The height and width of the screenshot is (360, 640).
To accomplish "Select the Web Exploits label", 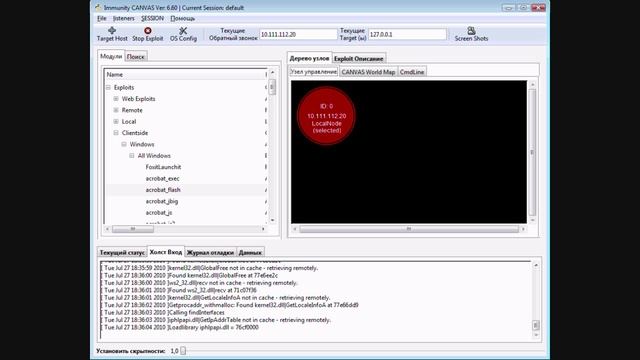I will [x=138, y=99].
